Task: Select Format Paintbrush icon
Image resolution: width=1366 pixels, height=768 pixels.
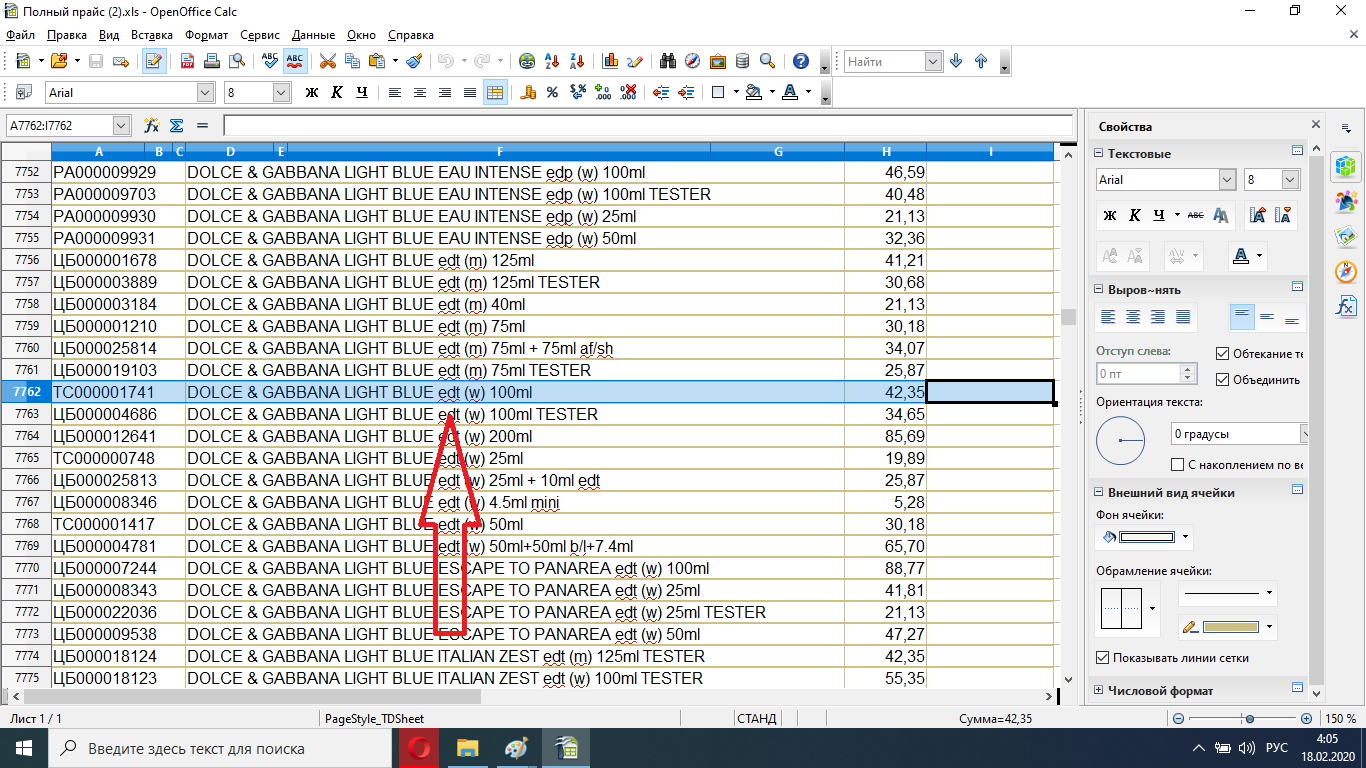Action: click(414, 61)
